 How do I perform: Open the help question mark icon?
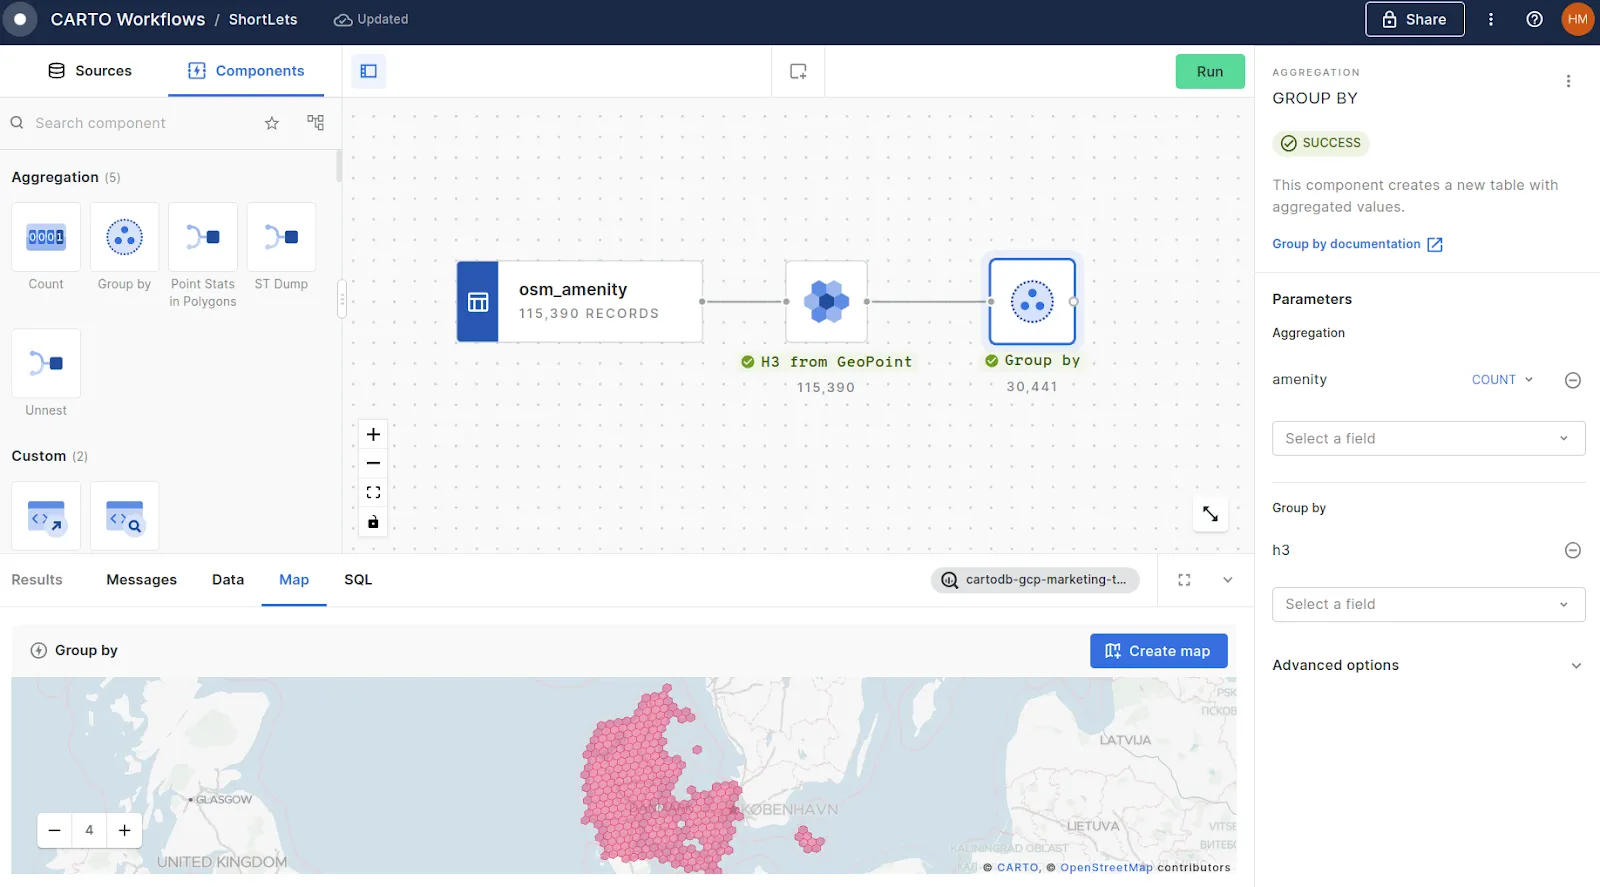point(1534,19)
